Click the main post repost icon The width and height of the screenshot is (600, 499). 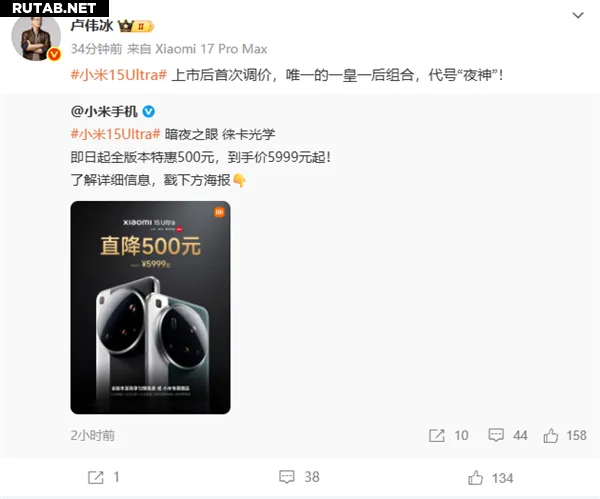click(96, 477)
